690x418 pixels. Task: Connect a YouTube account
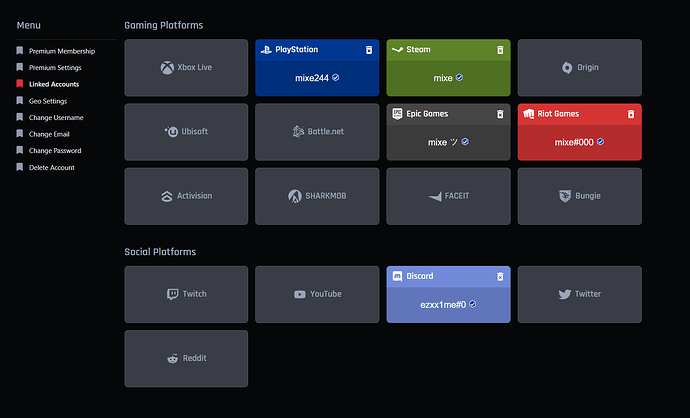317,294
